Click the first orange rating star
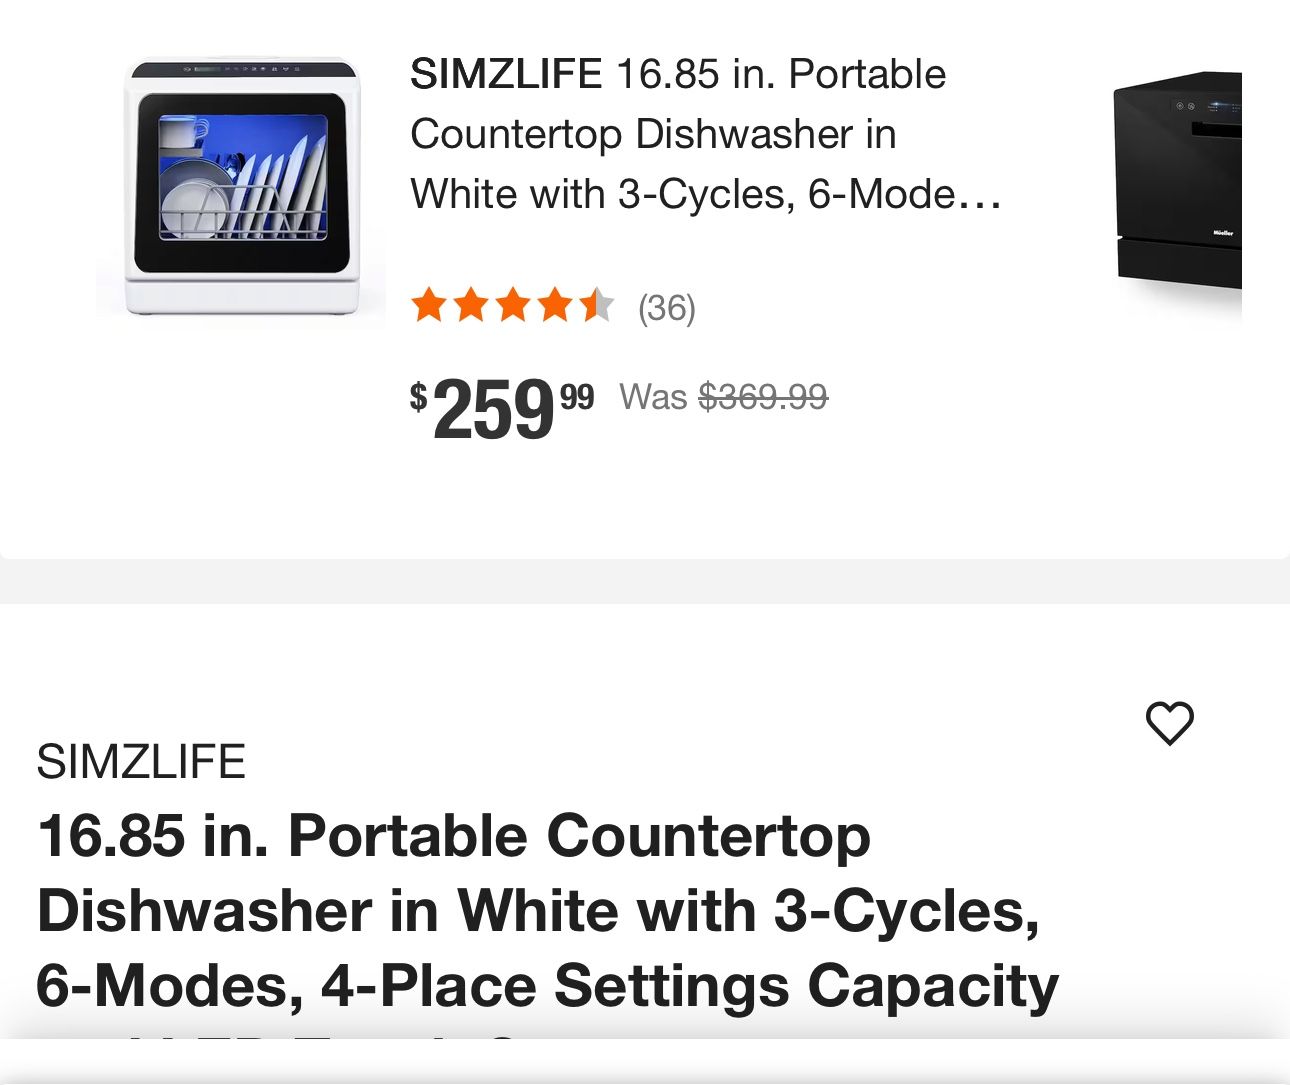The height and width of the screenshot is (1085, 1290). pos(429,305)
